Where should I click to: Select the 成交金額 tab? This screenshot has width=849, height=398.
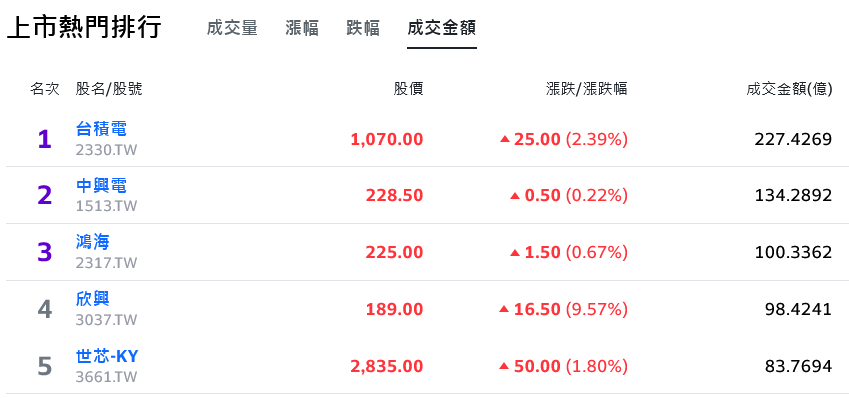[x=442, y=28]
